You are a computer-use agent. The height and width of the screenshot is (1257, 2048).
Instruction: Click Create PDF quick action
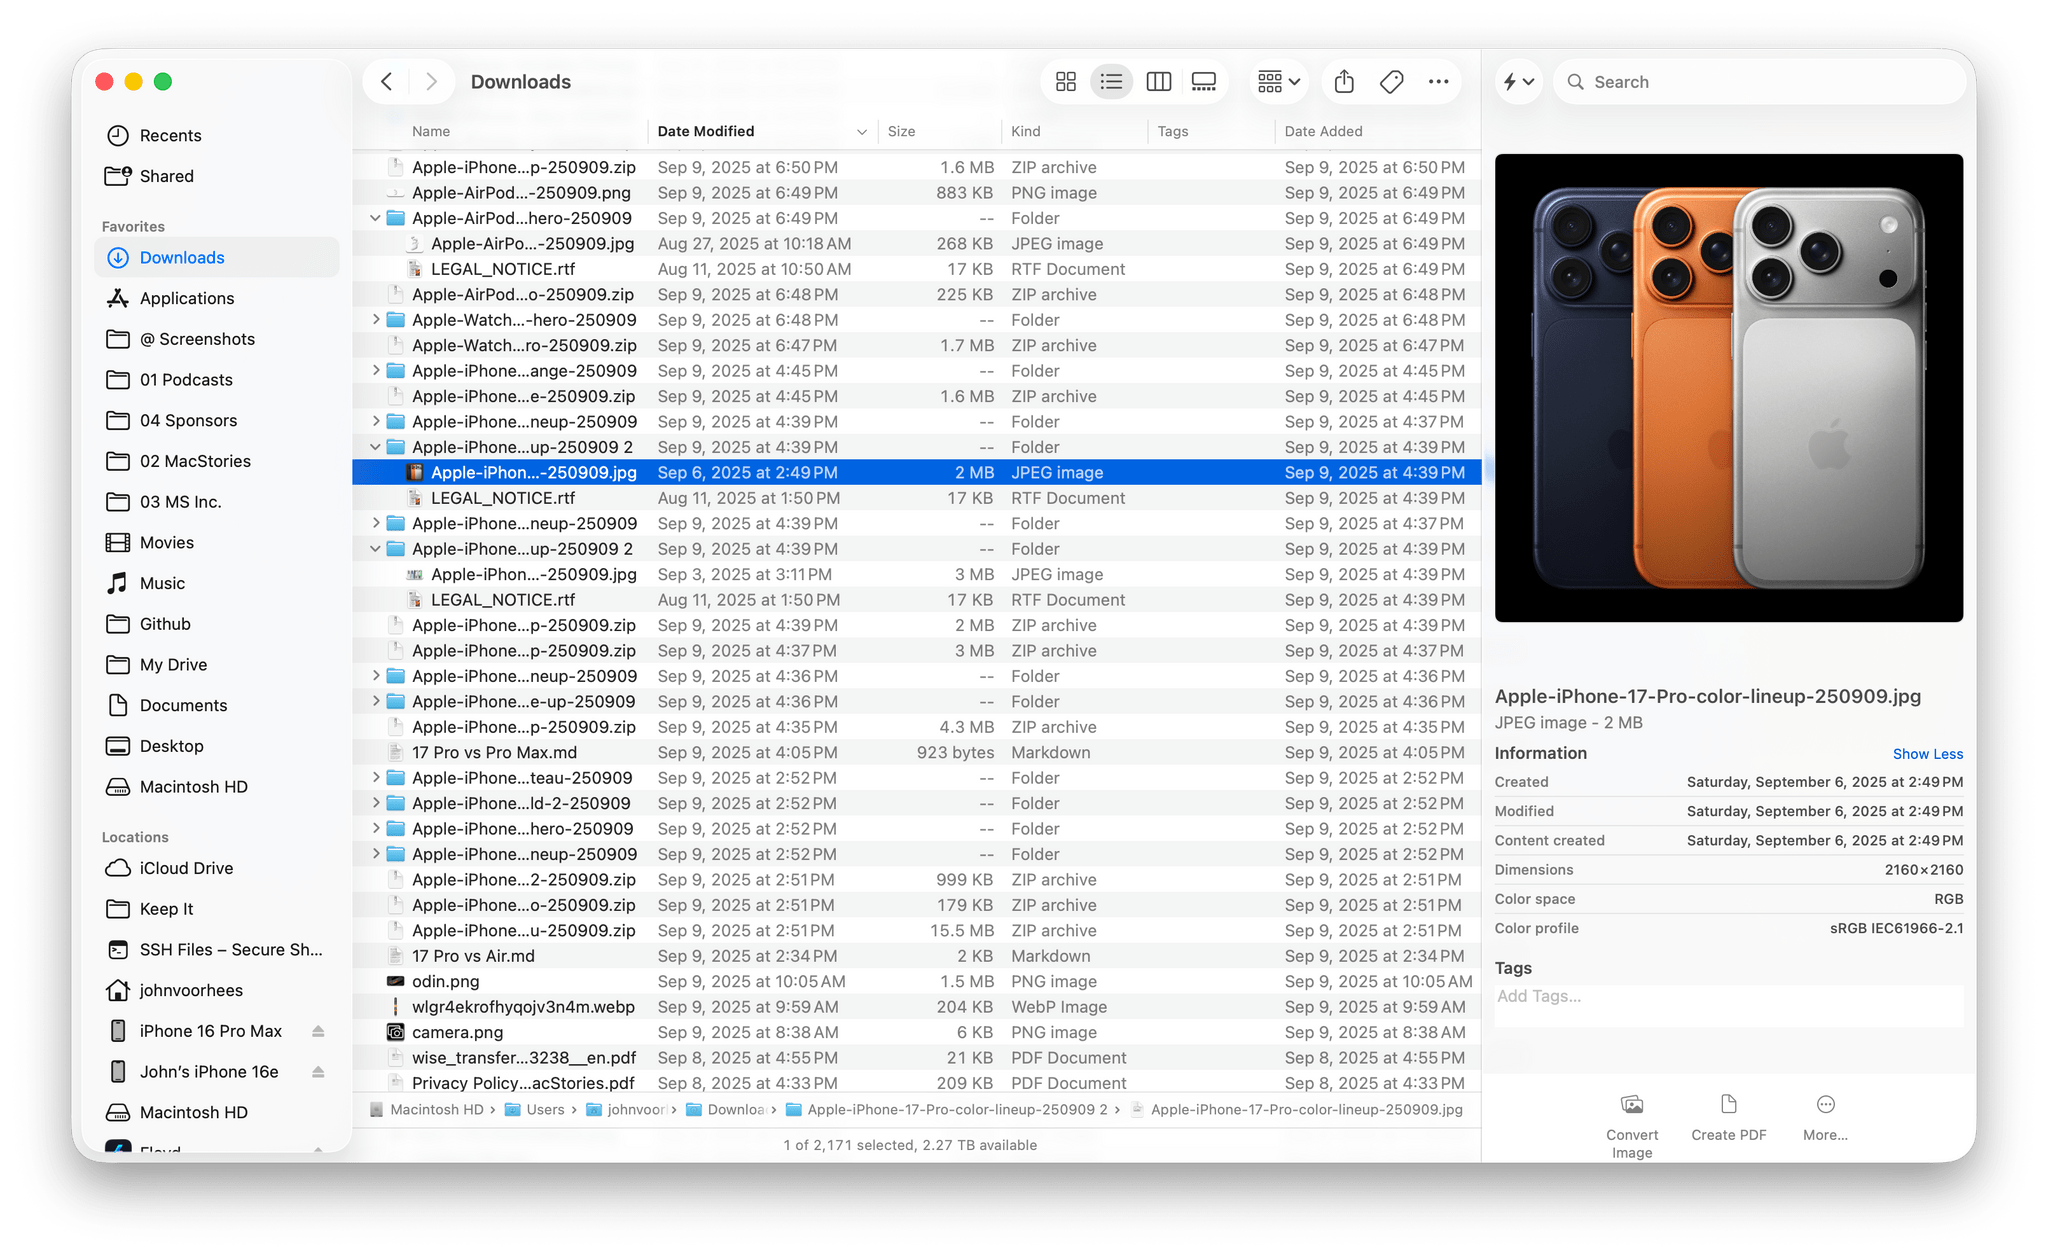[x=1728, y=1118]
